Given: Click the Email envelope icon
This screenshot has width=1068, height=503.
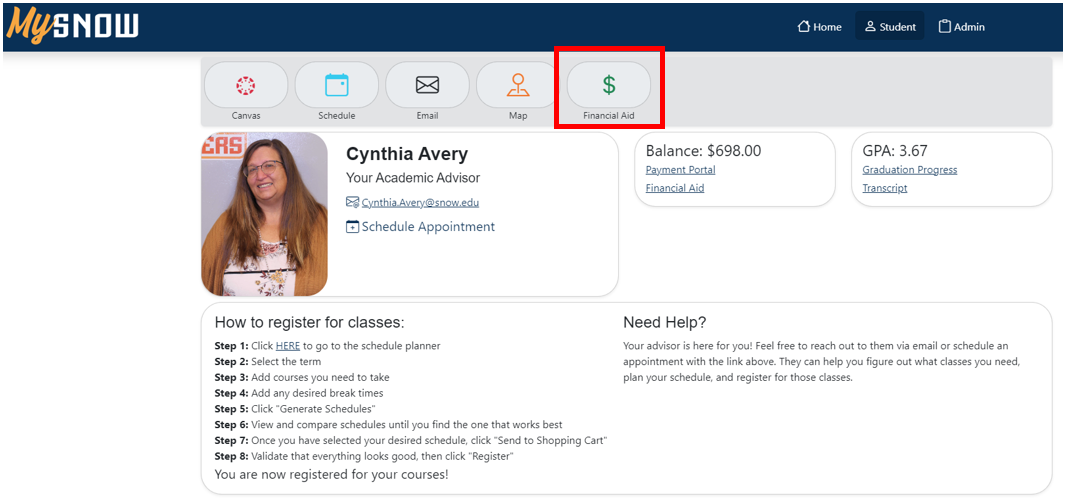Looking at the screenshot, I should 427,86.
